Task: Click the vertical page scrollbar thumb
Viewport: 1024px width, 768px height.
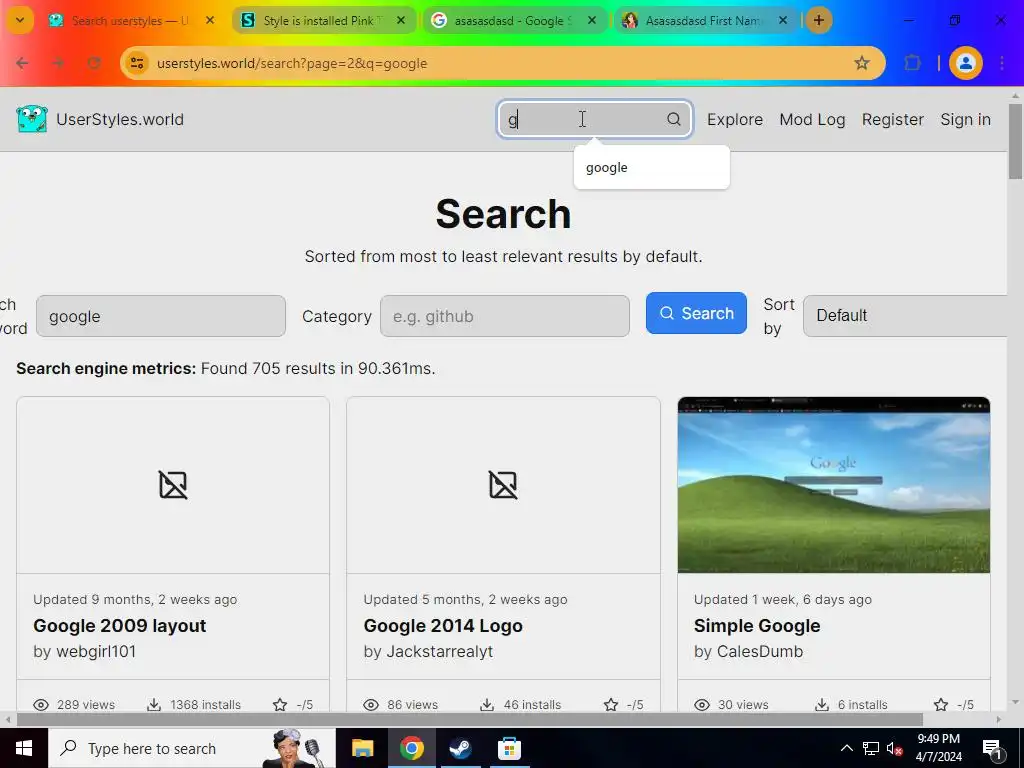Action: tap(1015, 141)
